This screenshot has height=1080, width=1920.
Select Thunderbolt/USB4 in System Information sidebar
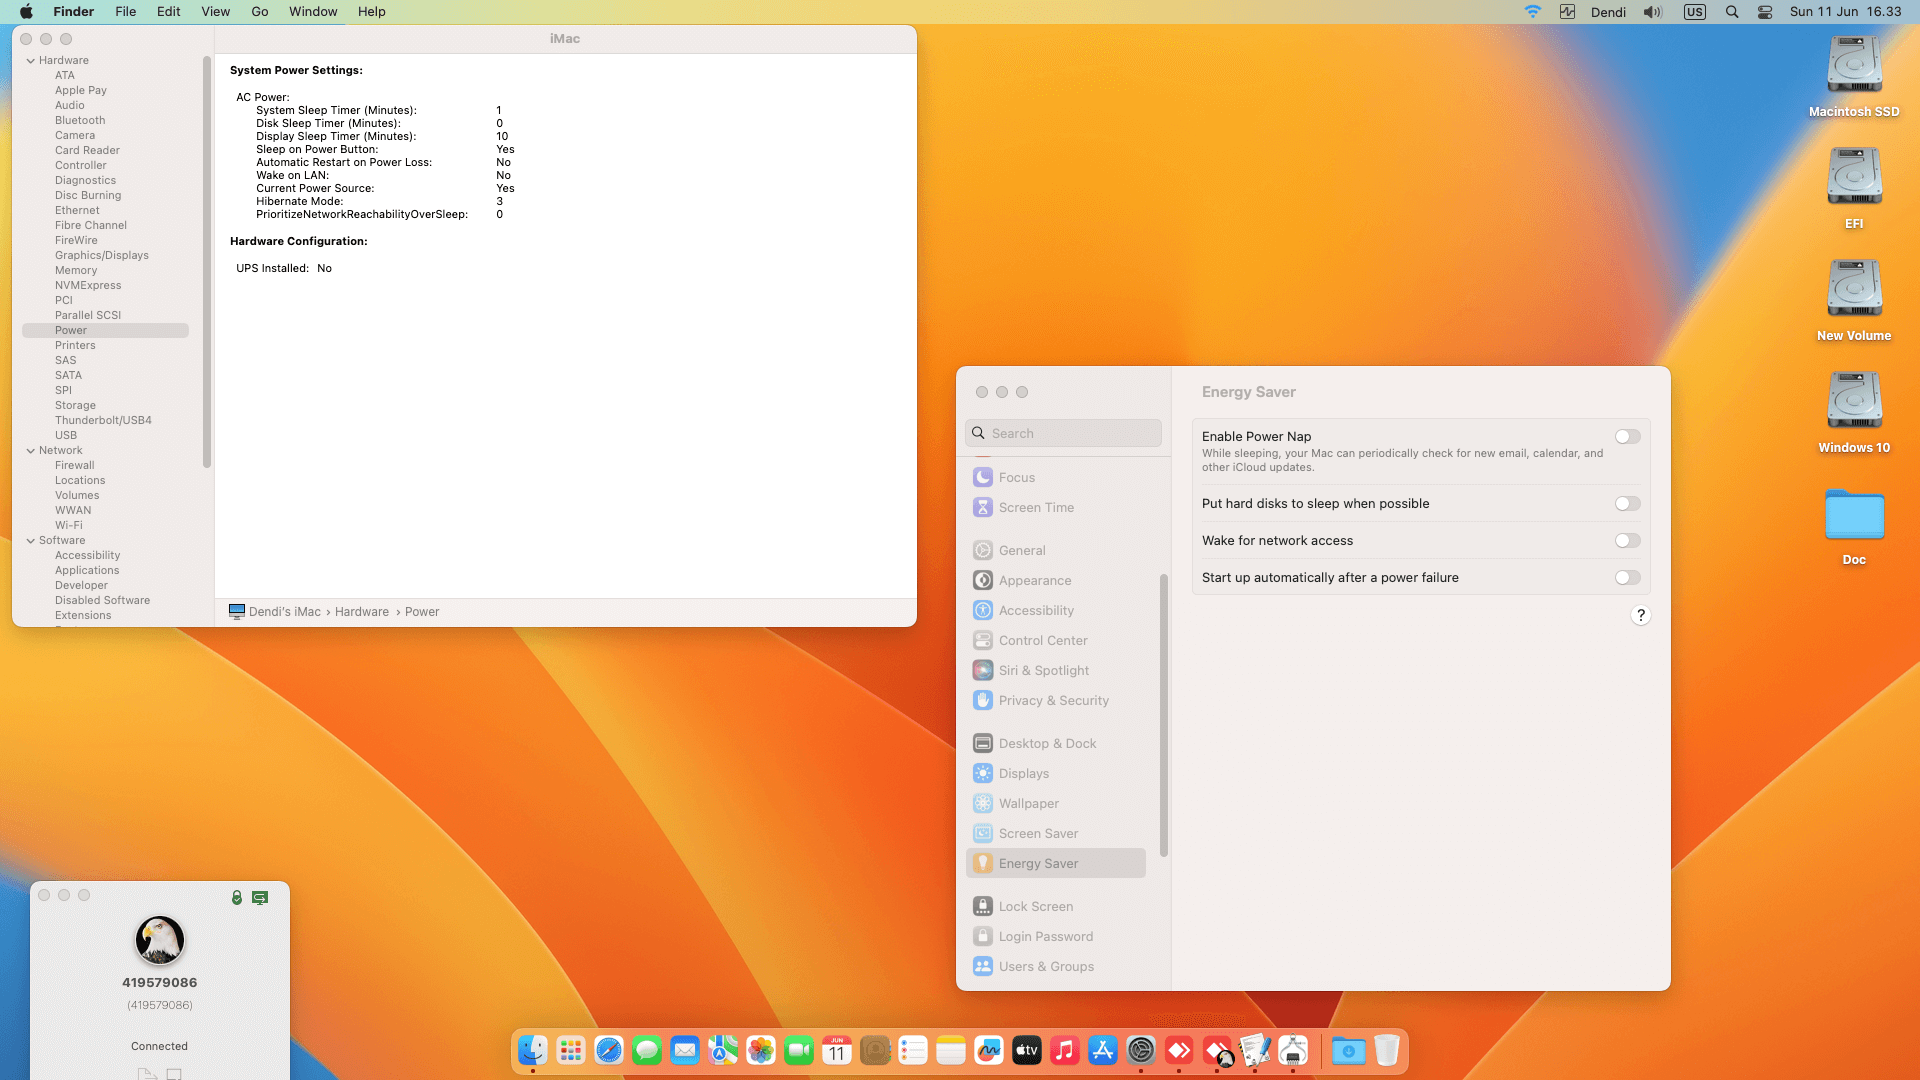pyautogui.click(x=103, y=420)
